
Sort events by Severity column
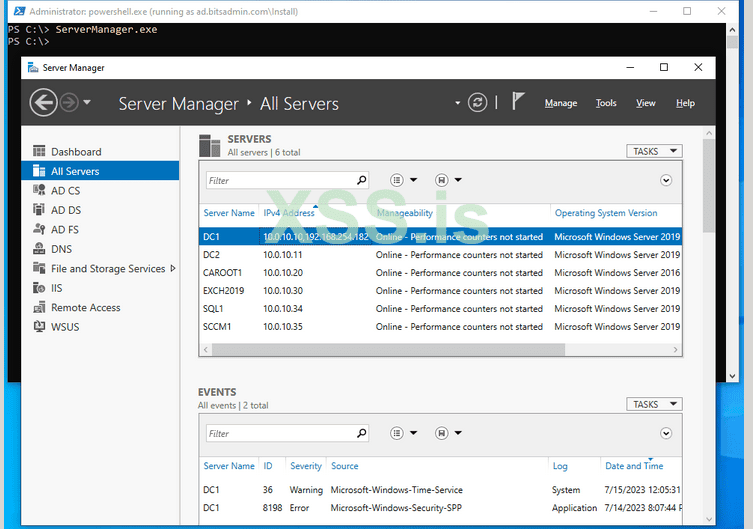point(306,466)
